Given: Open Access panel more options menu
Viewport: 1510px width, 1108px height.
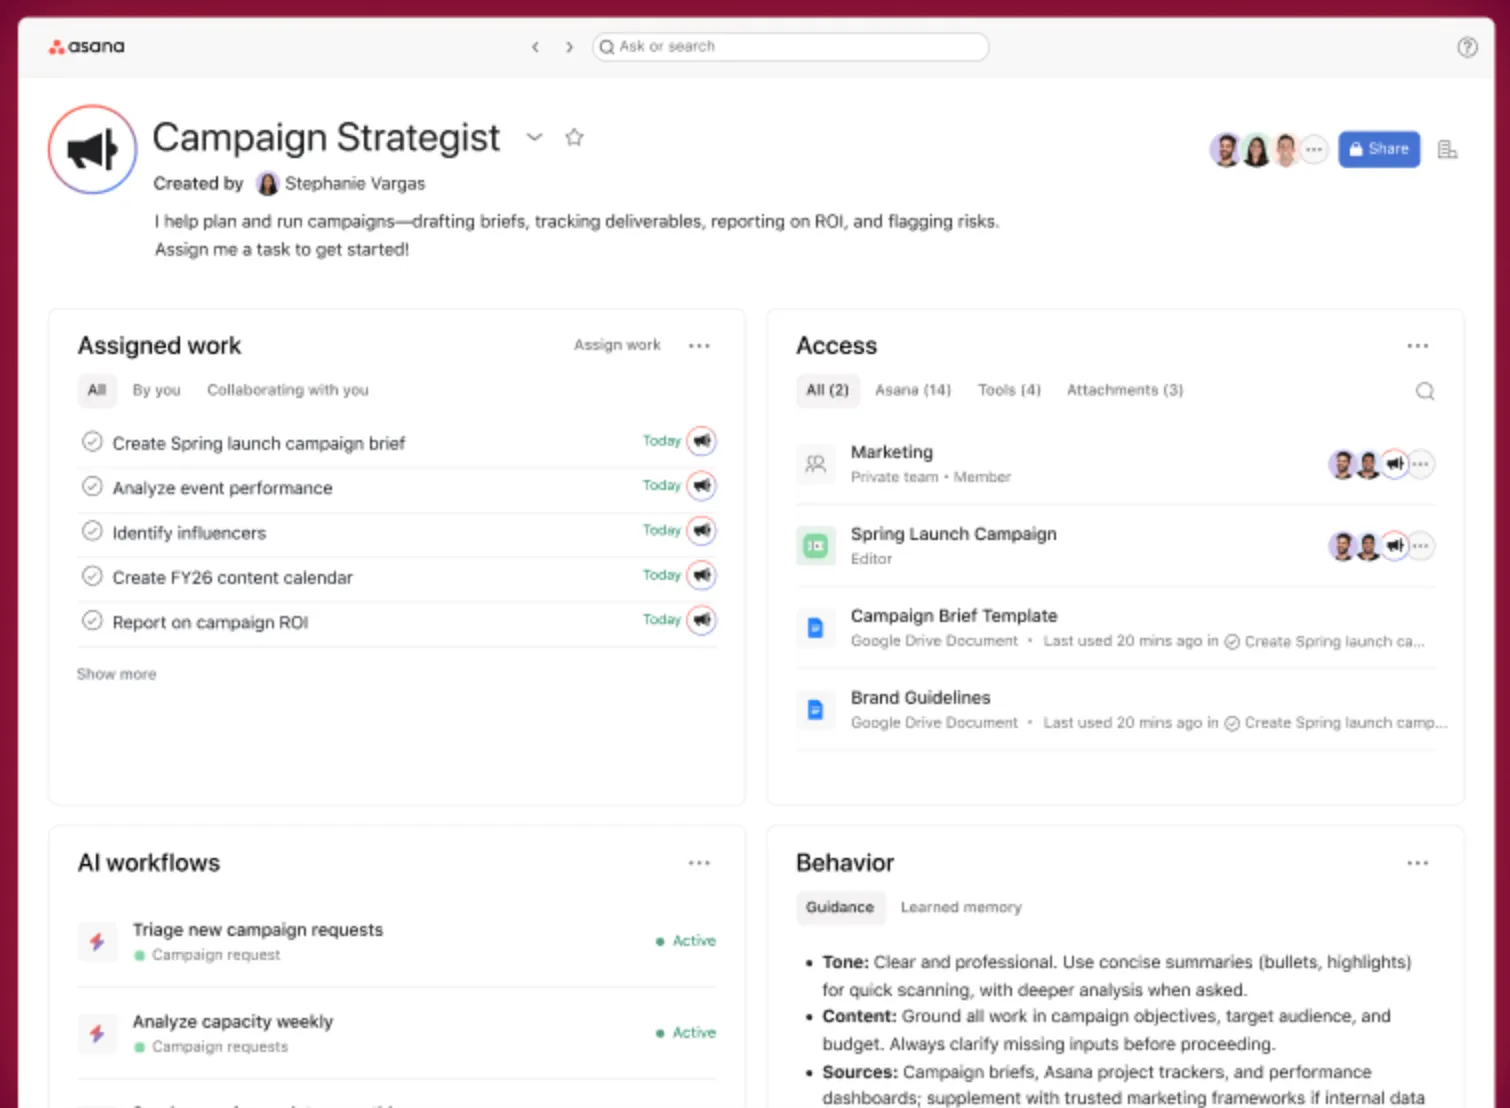Looking at the screenshot, I should [x=1418, y=346].
